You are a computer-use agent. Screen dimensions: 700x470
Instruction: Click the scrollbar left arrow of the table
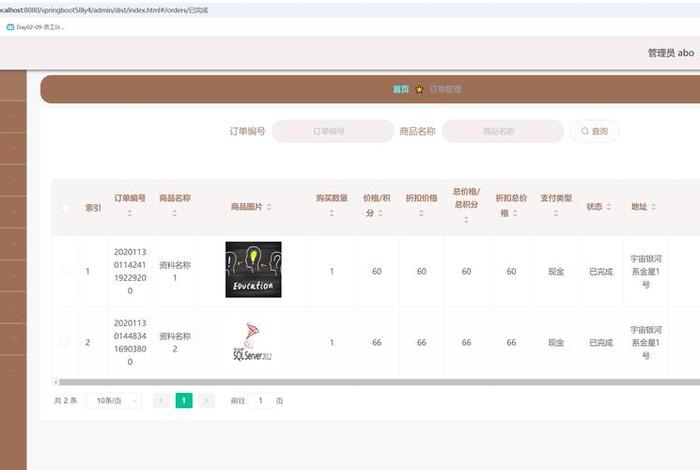click(55, 382)
